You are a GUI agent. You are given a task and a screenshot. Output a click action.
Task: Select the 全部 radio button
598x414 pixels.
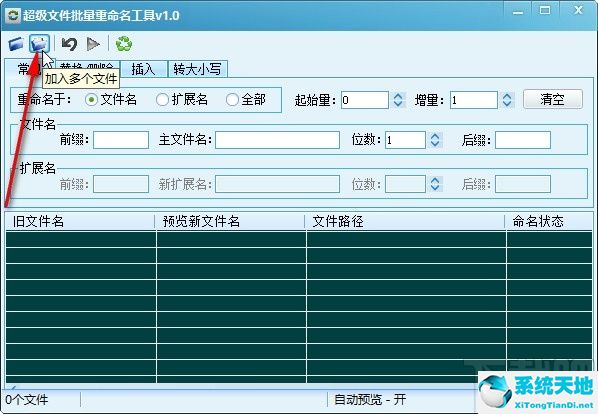point(232,100)
